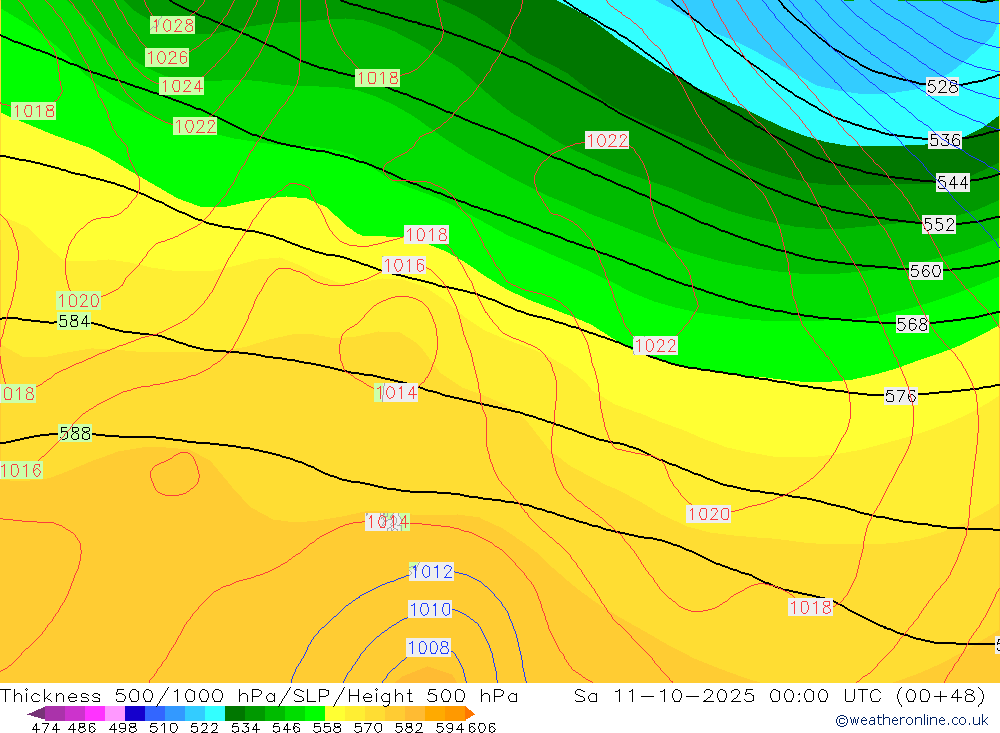This screenshot has width=1000, height=733.
Task: Select the 552 height contour label
Action: tap(939, 225)
